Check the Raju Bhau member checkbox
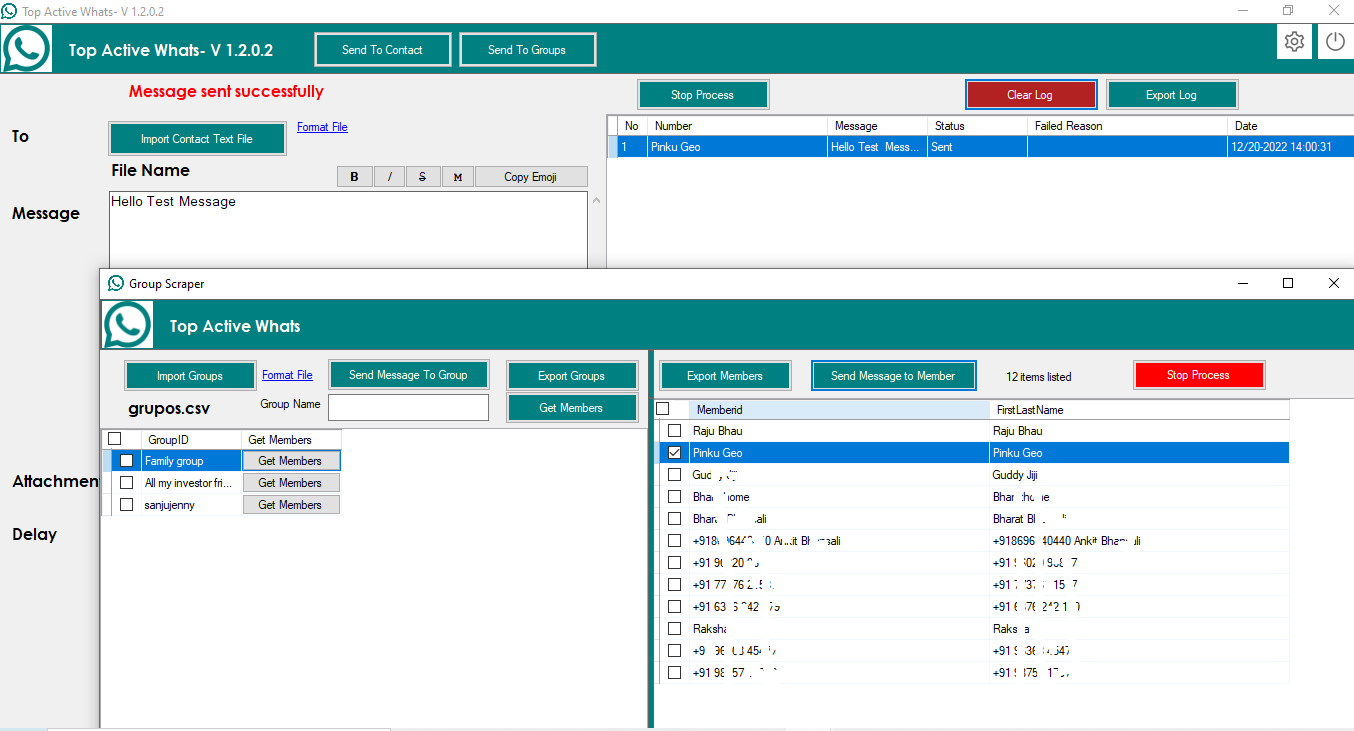Image resolution: width=1354 pixels, height=731 pixels. click(675, 431)
